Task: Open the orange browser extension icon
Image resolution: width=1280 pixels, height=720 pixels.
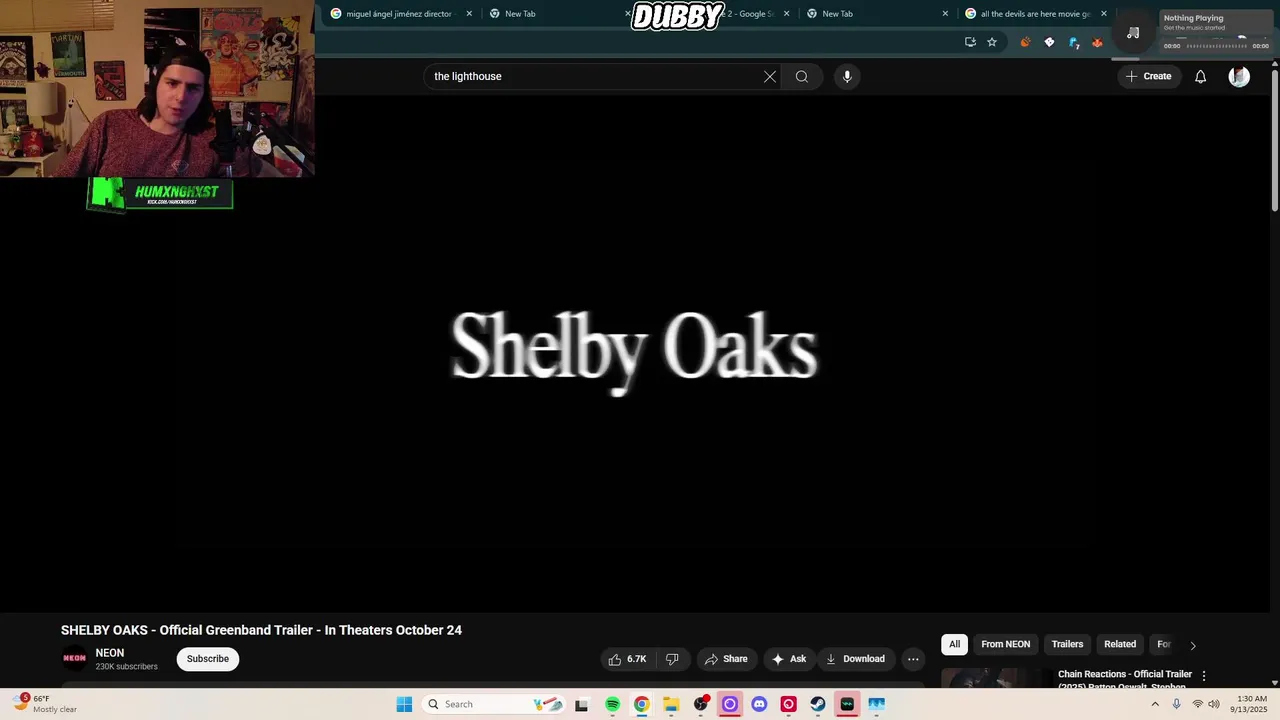Action: [x=1025, y=42]
